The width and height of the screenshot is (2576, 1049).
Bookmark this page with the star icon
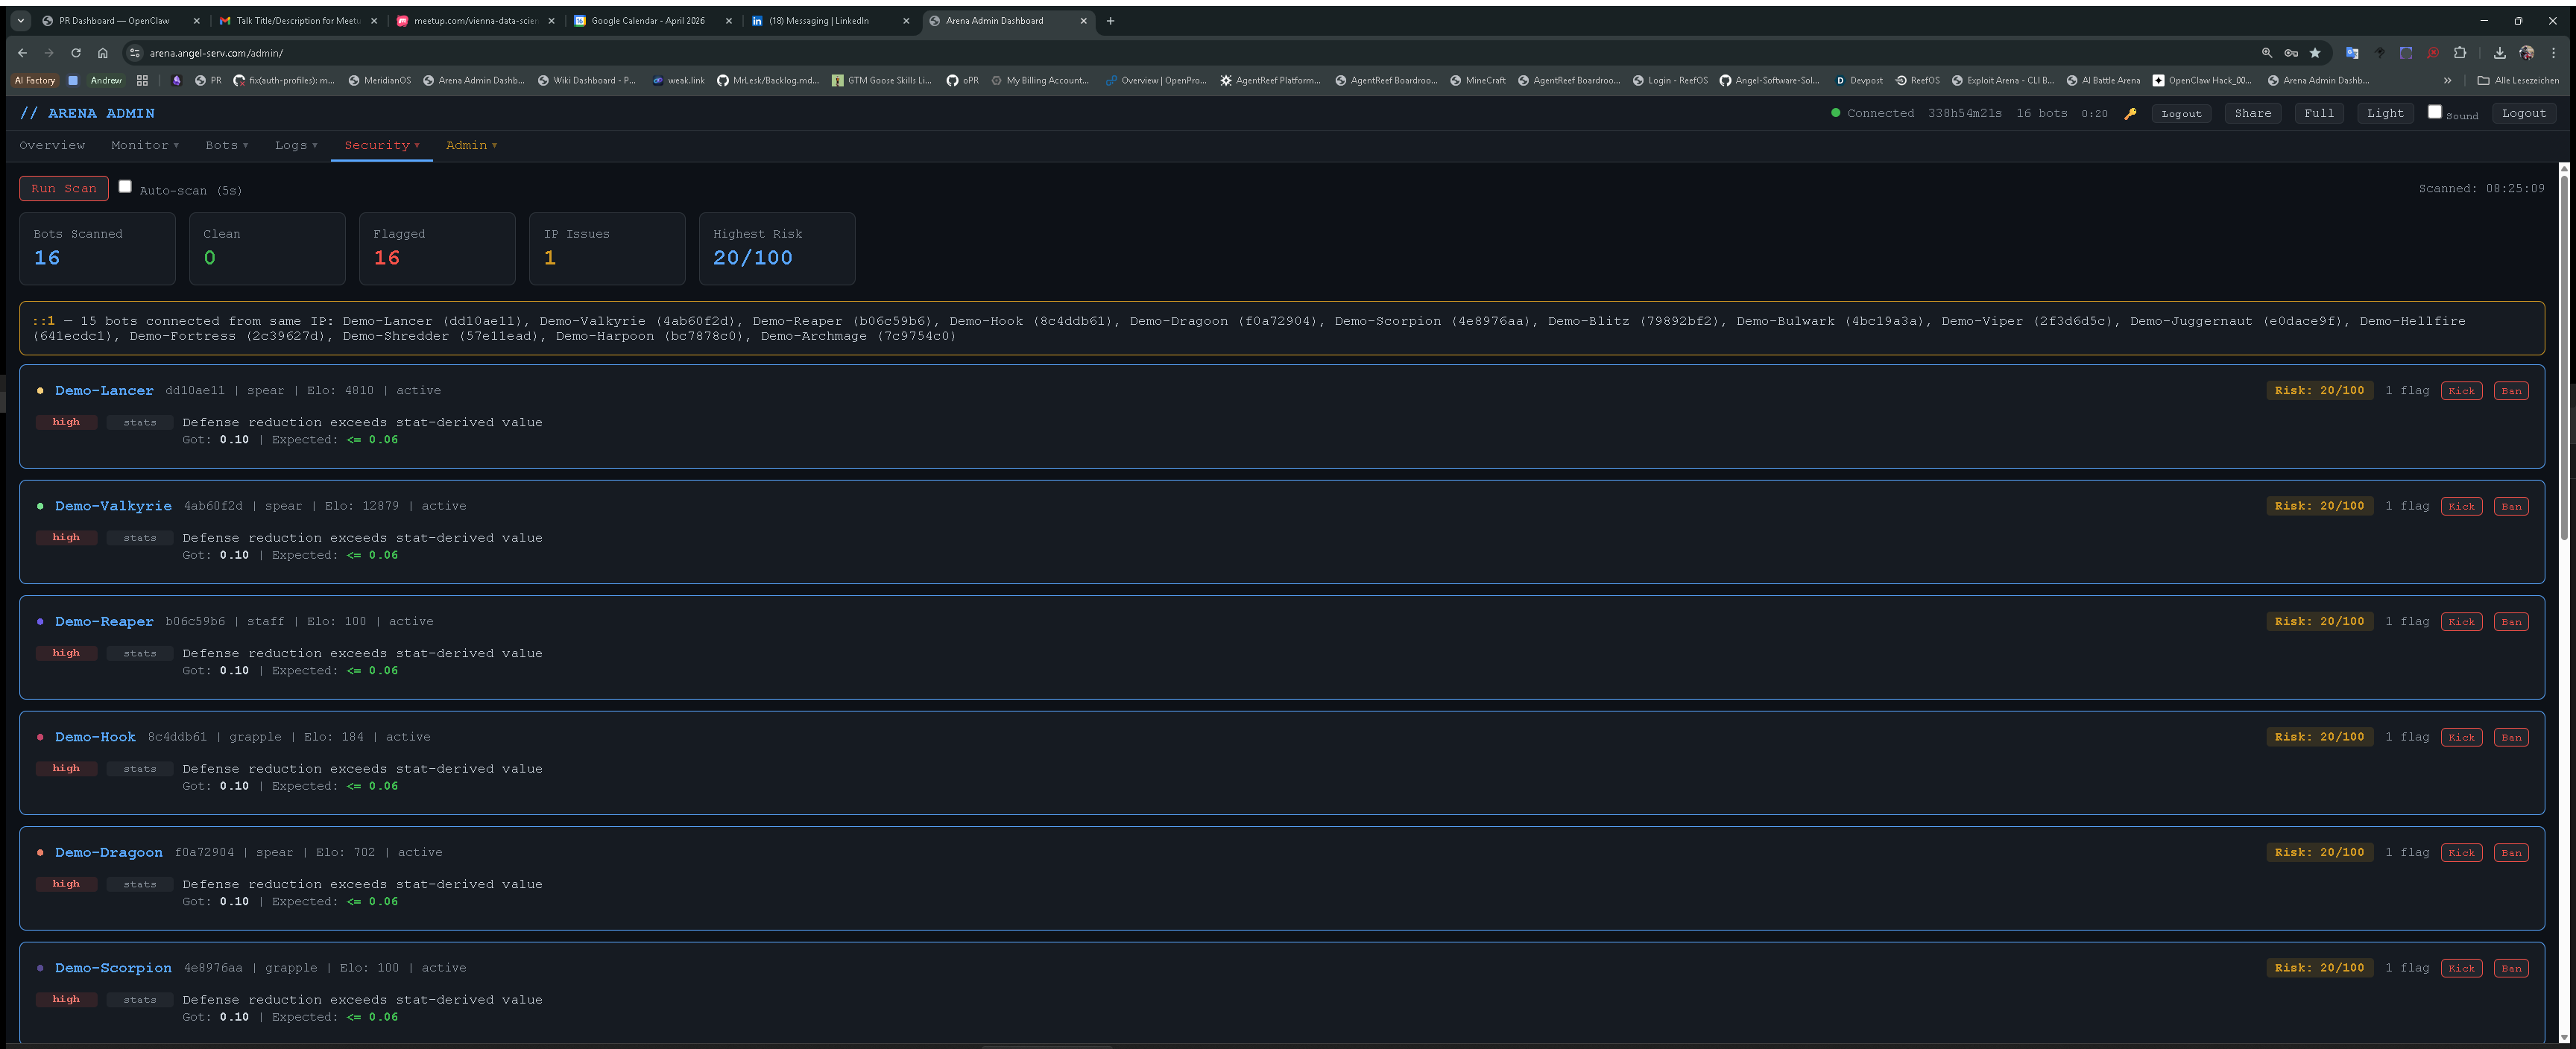[x=2315, y=53]
